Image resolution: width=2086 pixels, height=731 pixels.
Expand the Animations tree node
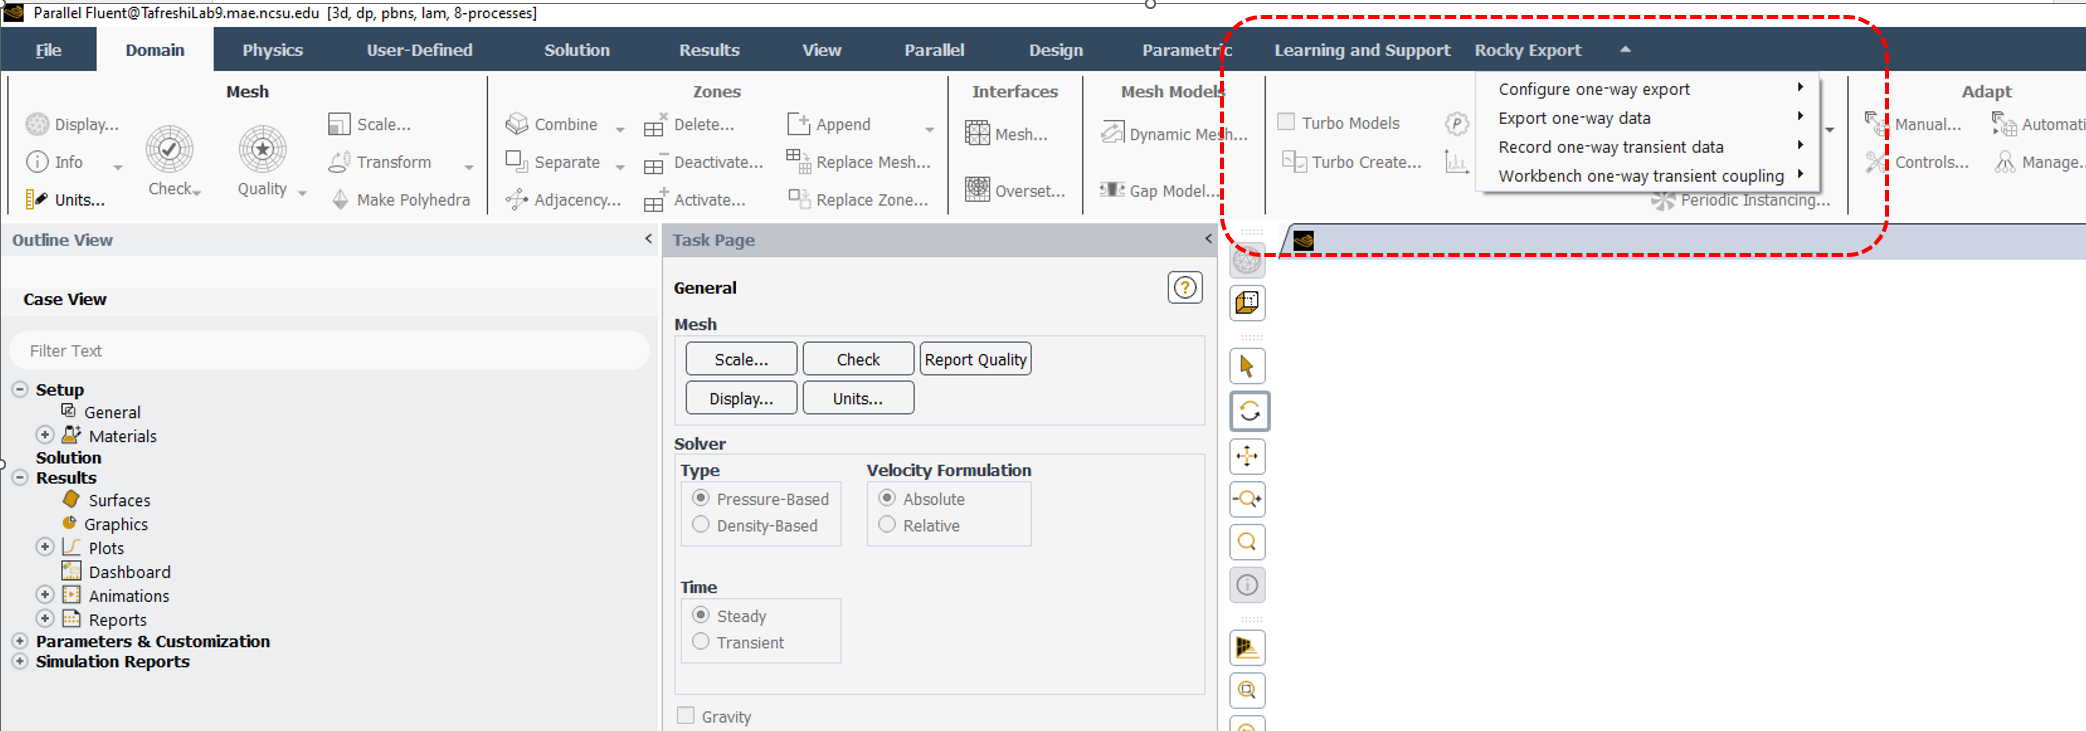click(45, 595)
